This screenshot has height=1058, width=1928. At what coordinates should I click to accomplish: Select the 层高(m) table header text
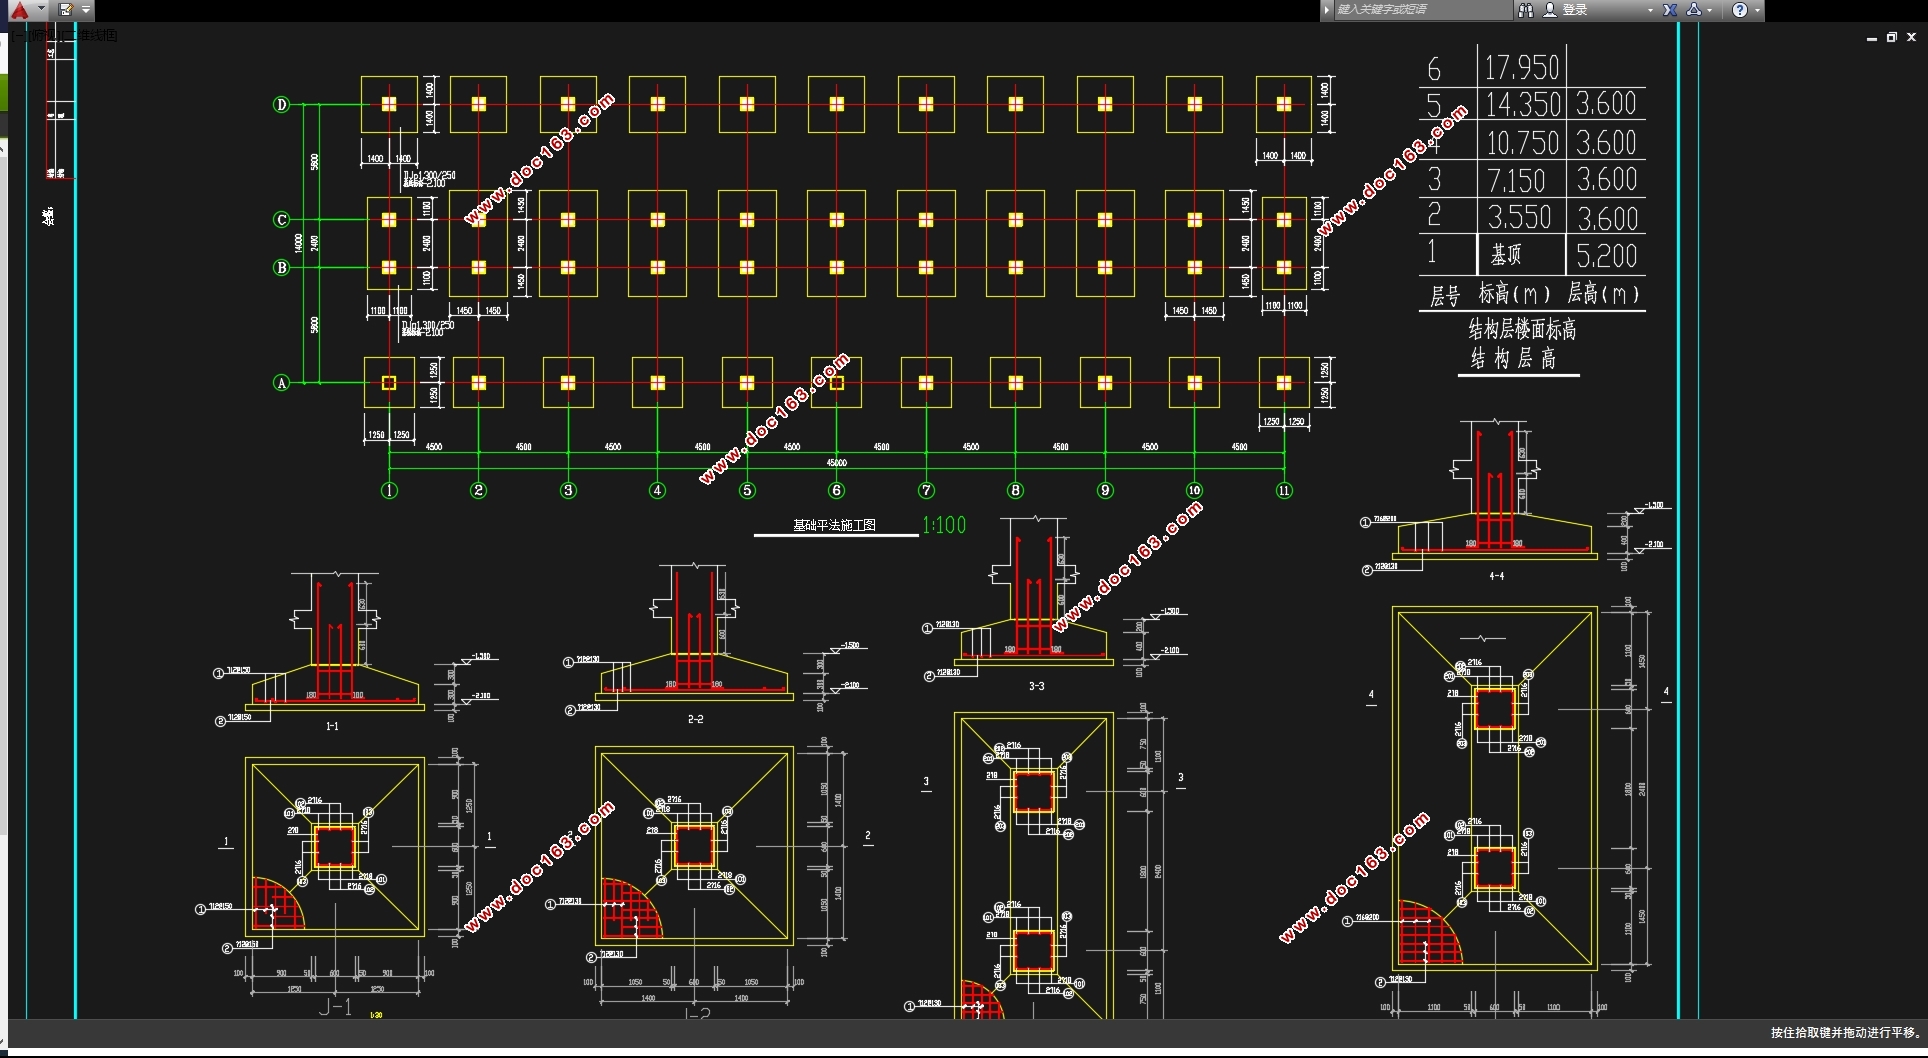(1603, 294)
